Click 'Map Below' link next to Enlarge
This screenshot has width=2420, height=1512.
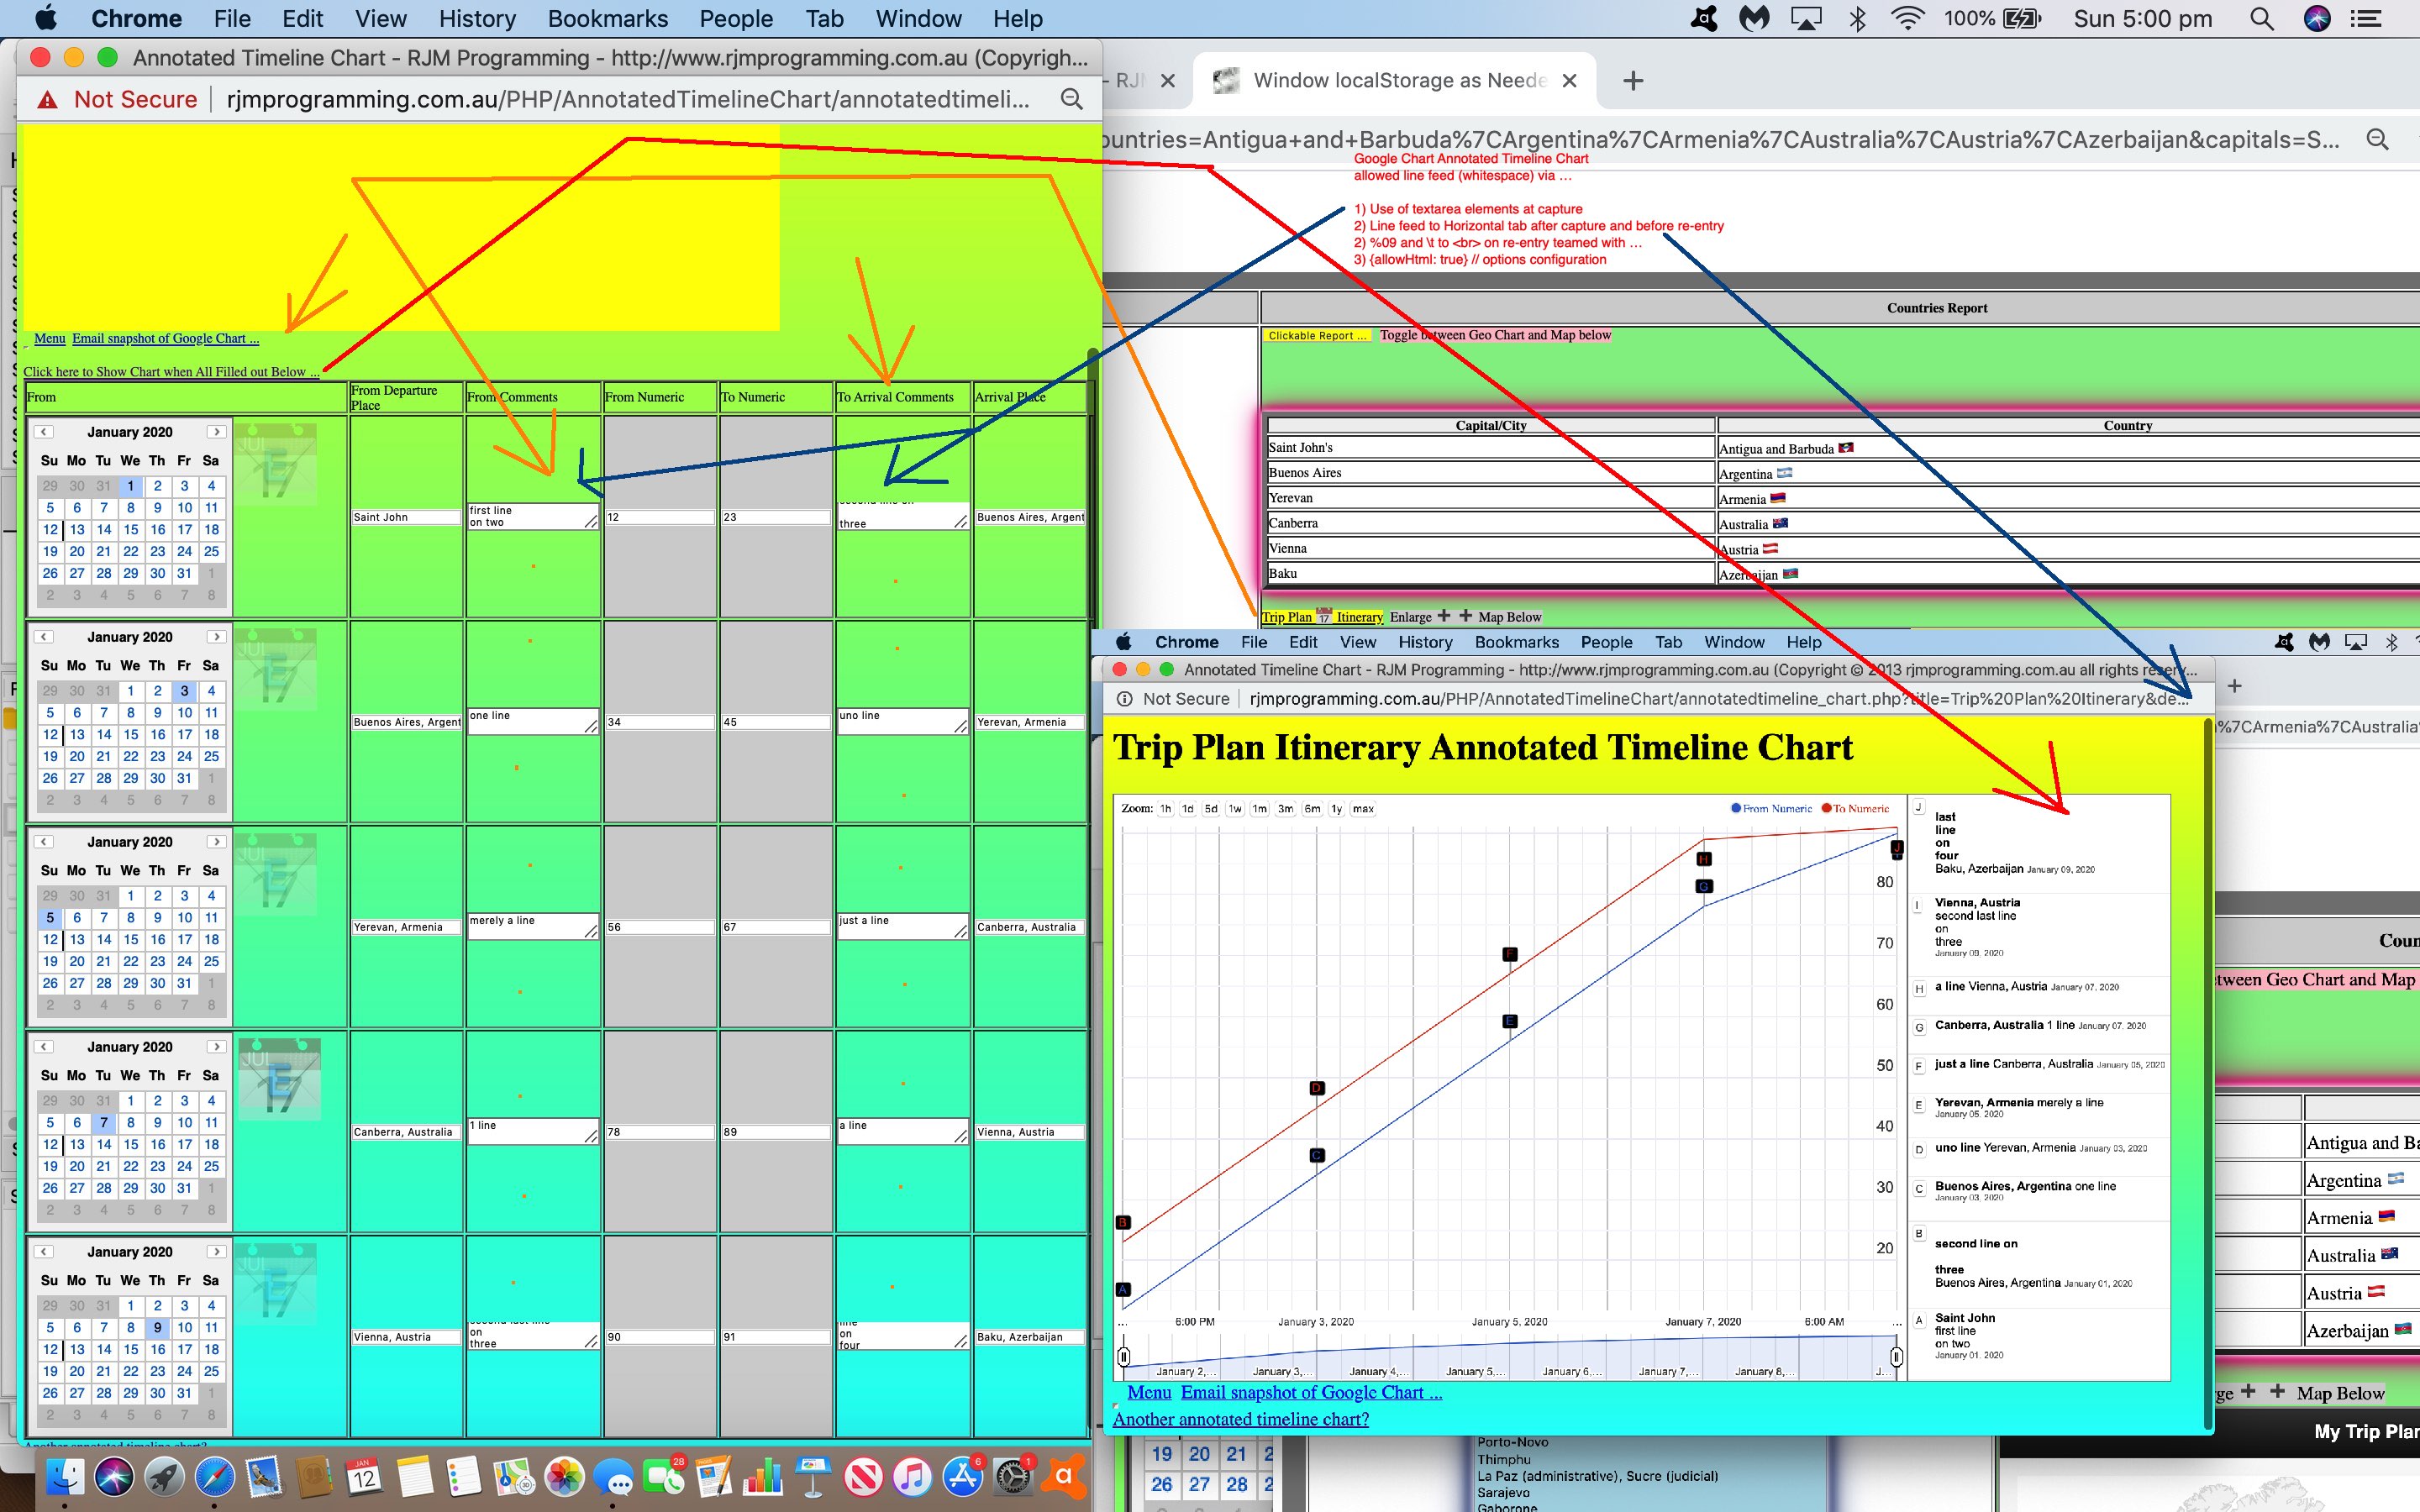[1509, 617]
